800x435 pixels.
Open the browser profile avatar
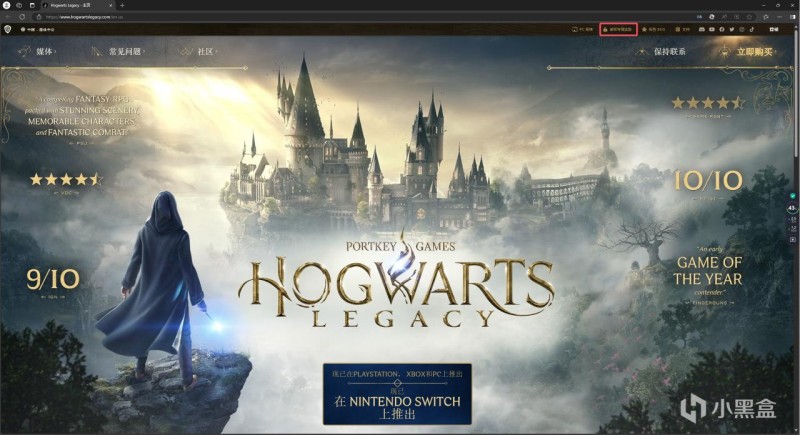tap(7, 5)
